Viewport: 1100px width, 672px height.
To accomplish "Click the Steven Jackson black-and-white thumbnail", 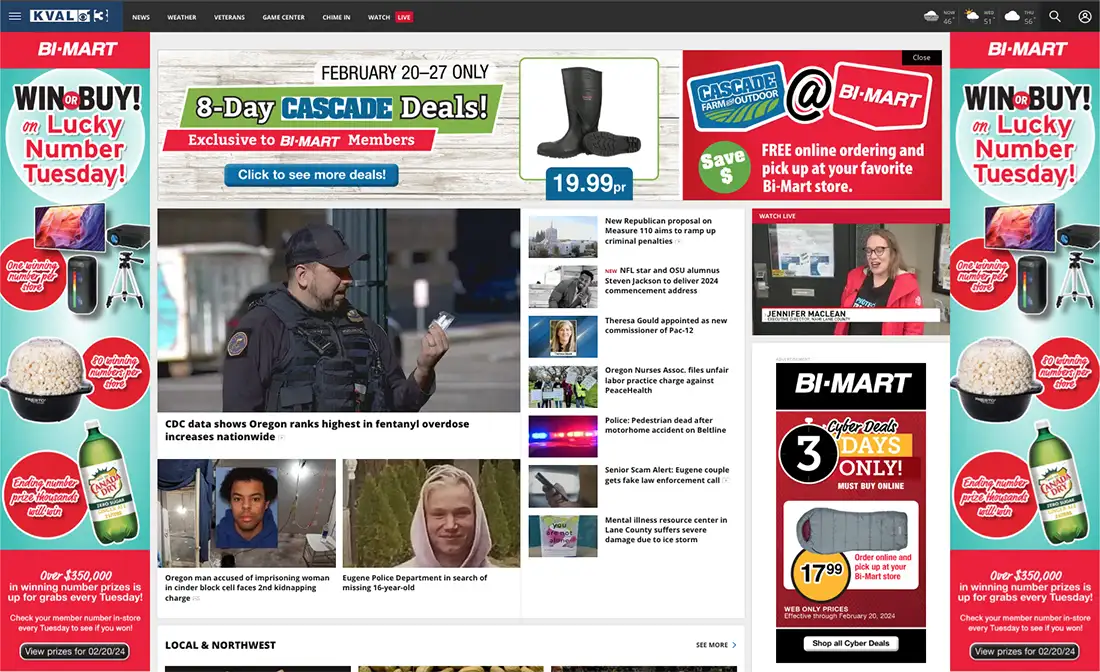I will coord(563,286).
